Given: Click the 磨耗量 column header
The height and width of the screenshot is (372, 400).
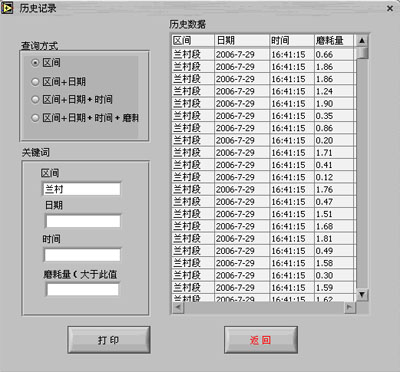Looking at the screenshot, I should [x=334, y=41].
